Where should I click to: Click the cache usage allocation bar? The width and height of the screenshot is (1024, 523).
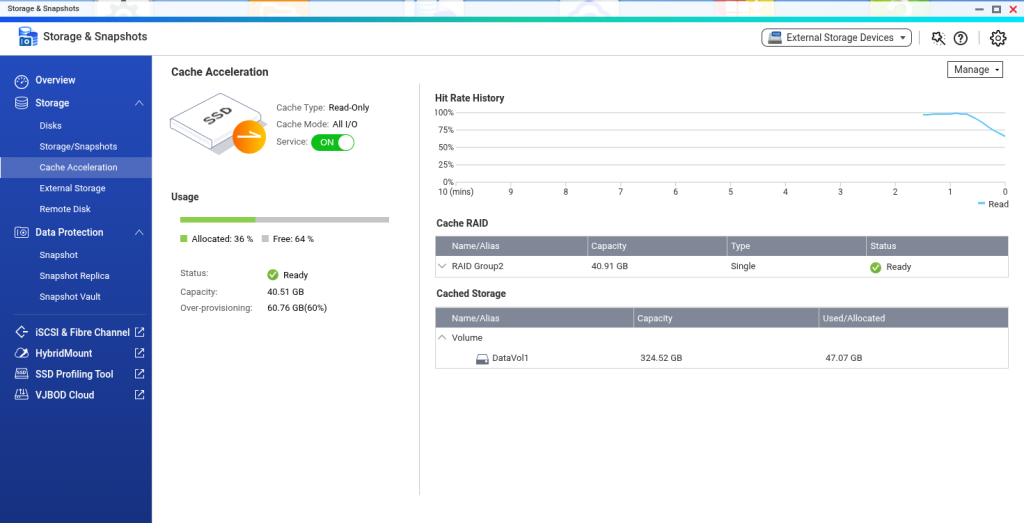point(284,219)
